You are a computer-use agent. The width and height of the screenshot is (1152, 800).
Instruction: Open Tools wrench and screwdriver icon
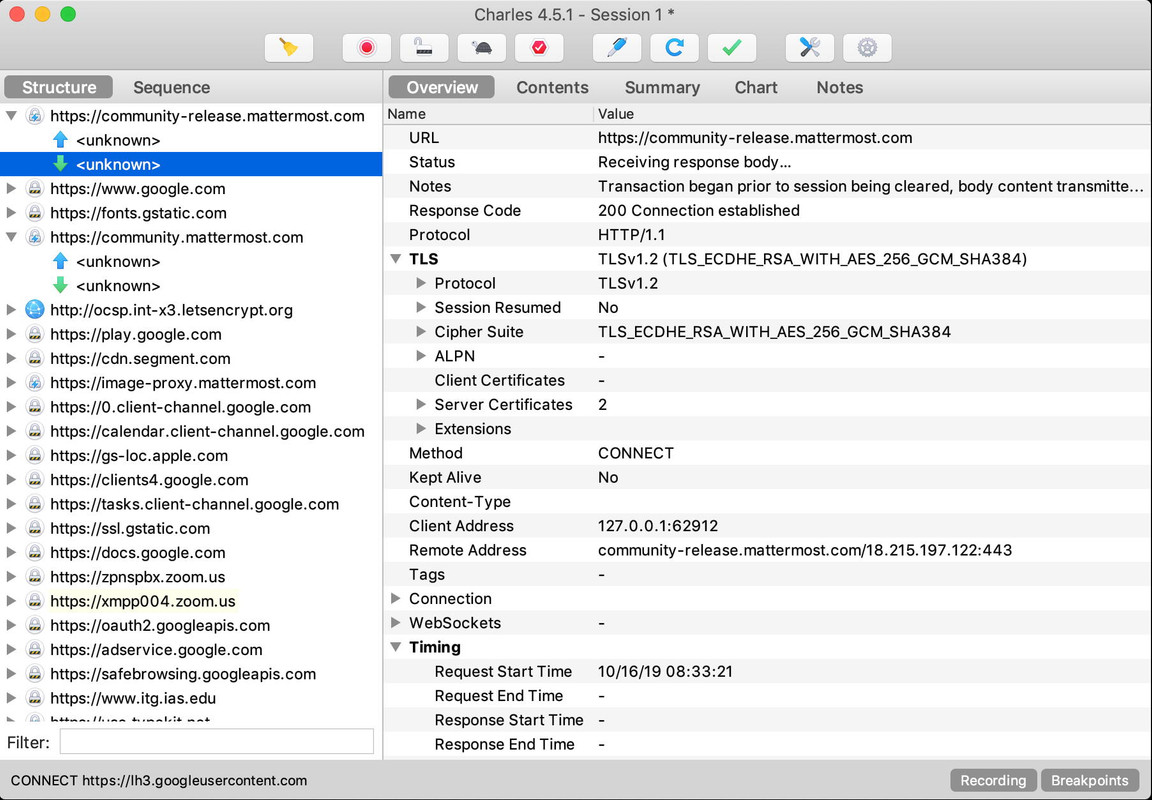point(810,48)
